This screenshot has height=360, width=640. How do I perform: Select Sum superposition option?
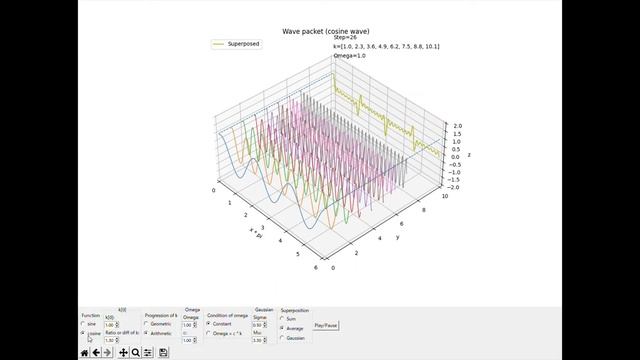point(282,318)
